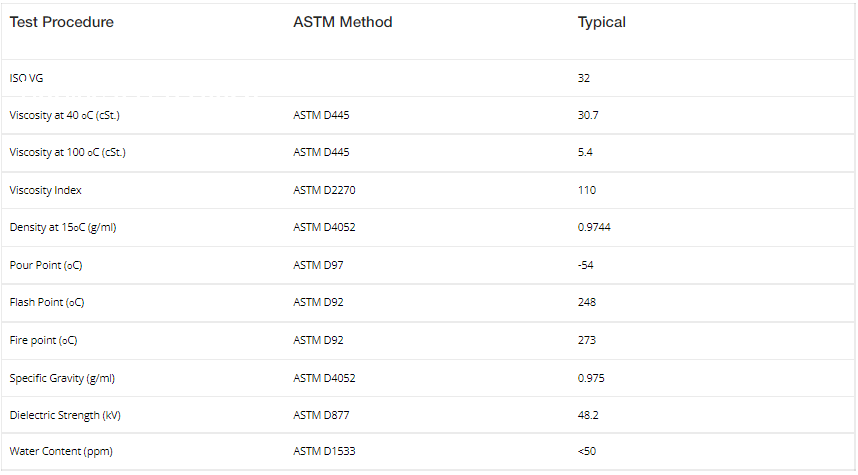Click the ASTM D2270 method cell
This screenshot has height=475, width=858.
coord(324,190)
